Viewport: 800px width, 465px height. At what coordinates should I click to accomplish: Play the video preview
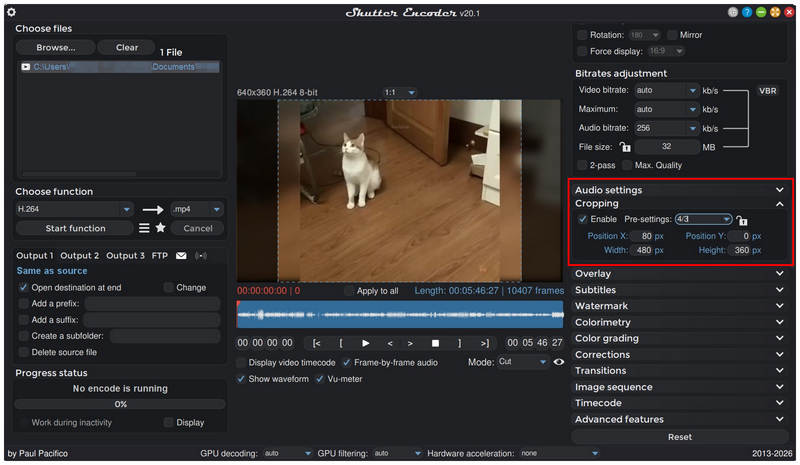[365, 344]
